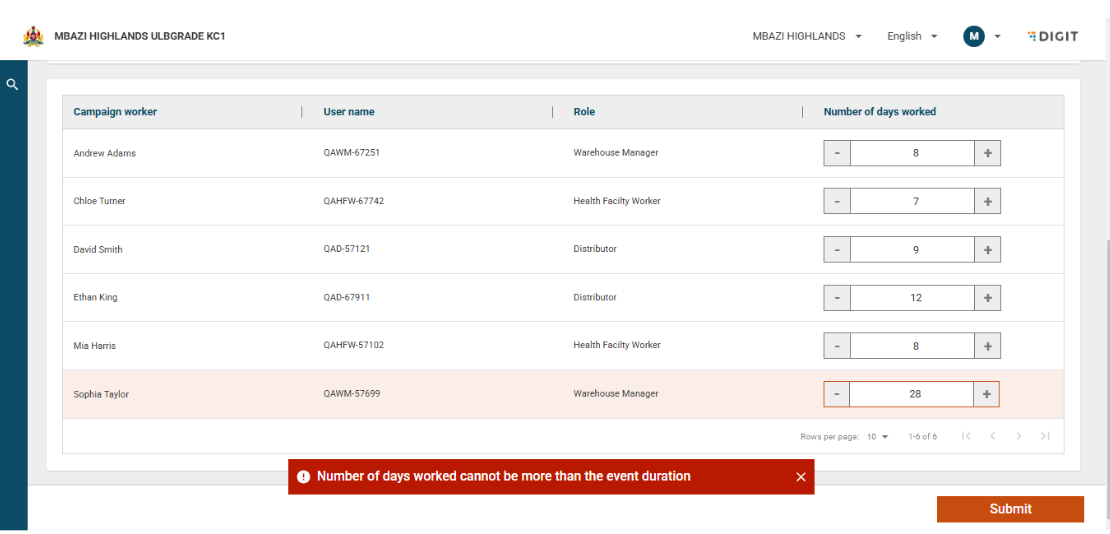Screen dimensions: 1110x534
Task: Increase days worked for Andrew Adams
Action: point(987,153)
